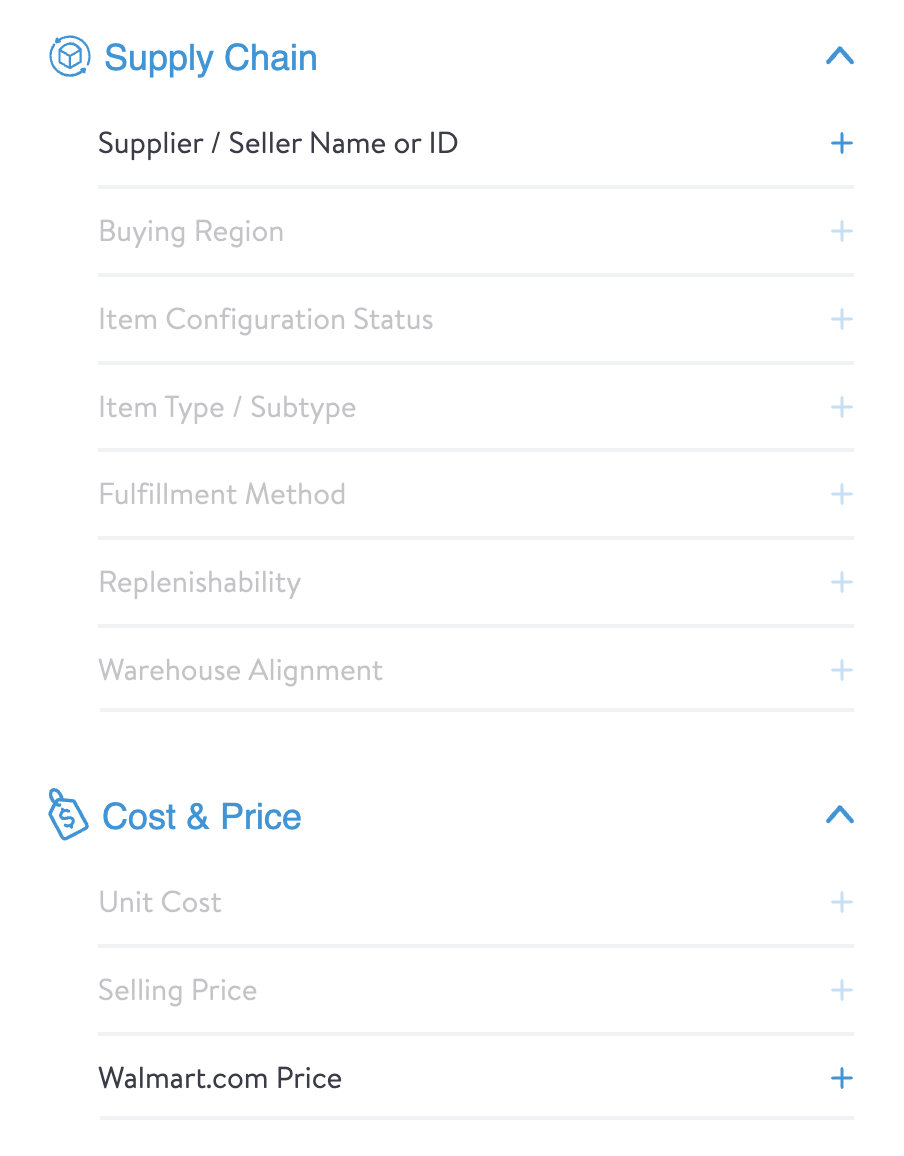Screen dimensions: 904x1156
Task: Click the Fulfillment Method label
Action: coord(222,494)
